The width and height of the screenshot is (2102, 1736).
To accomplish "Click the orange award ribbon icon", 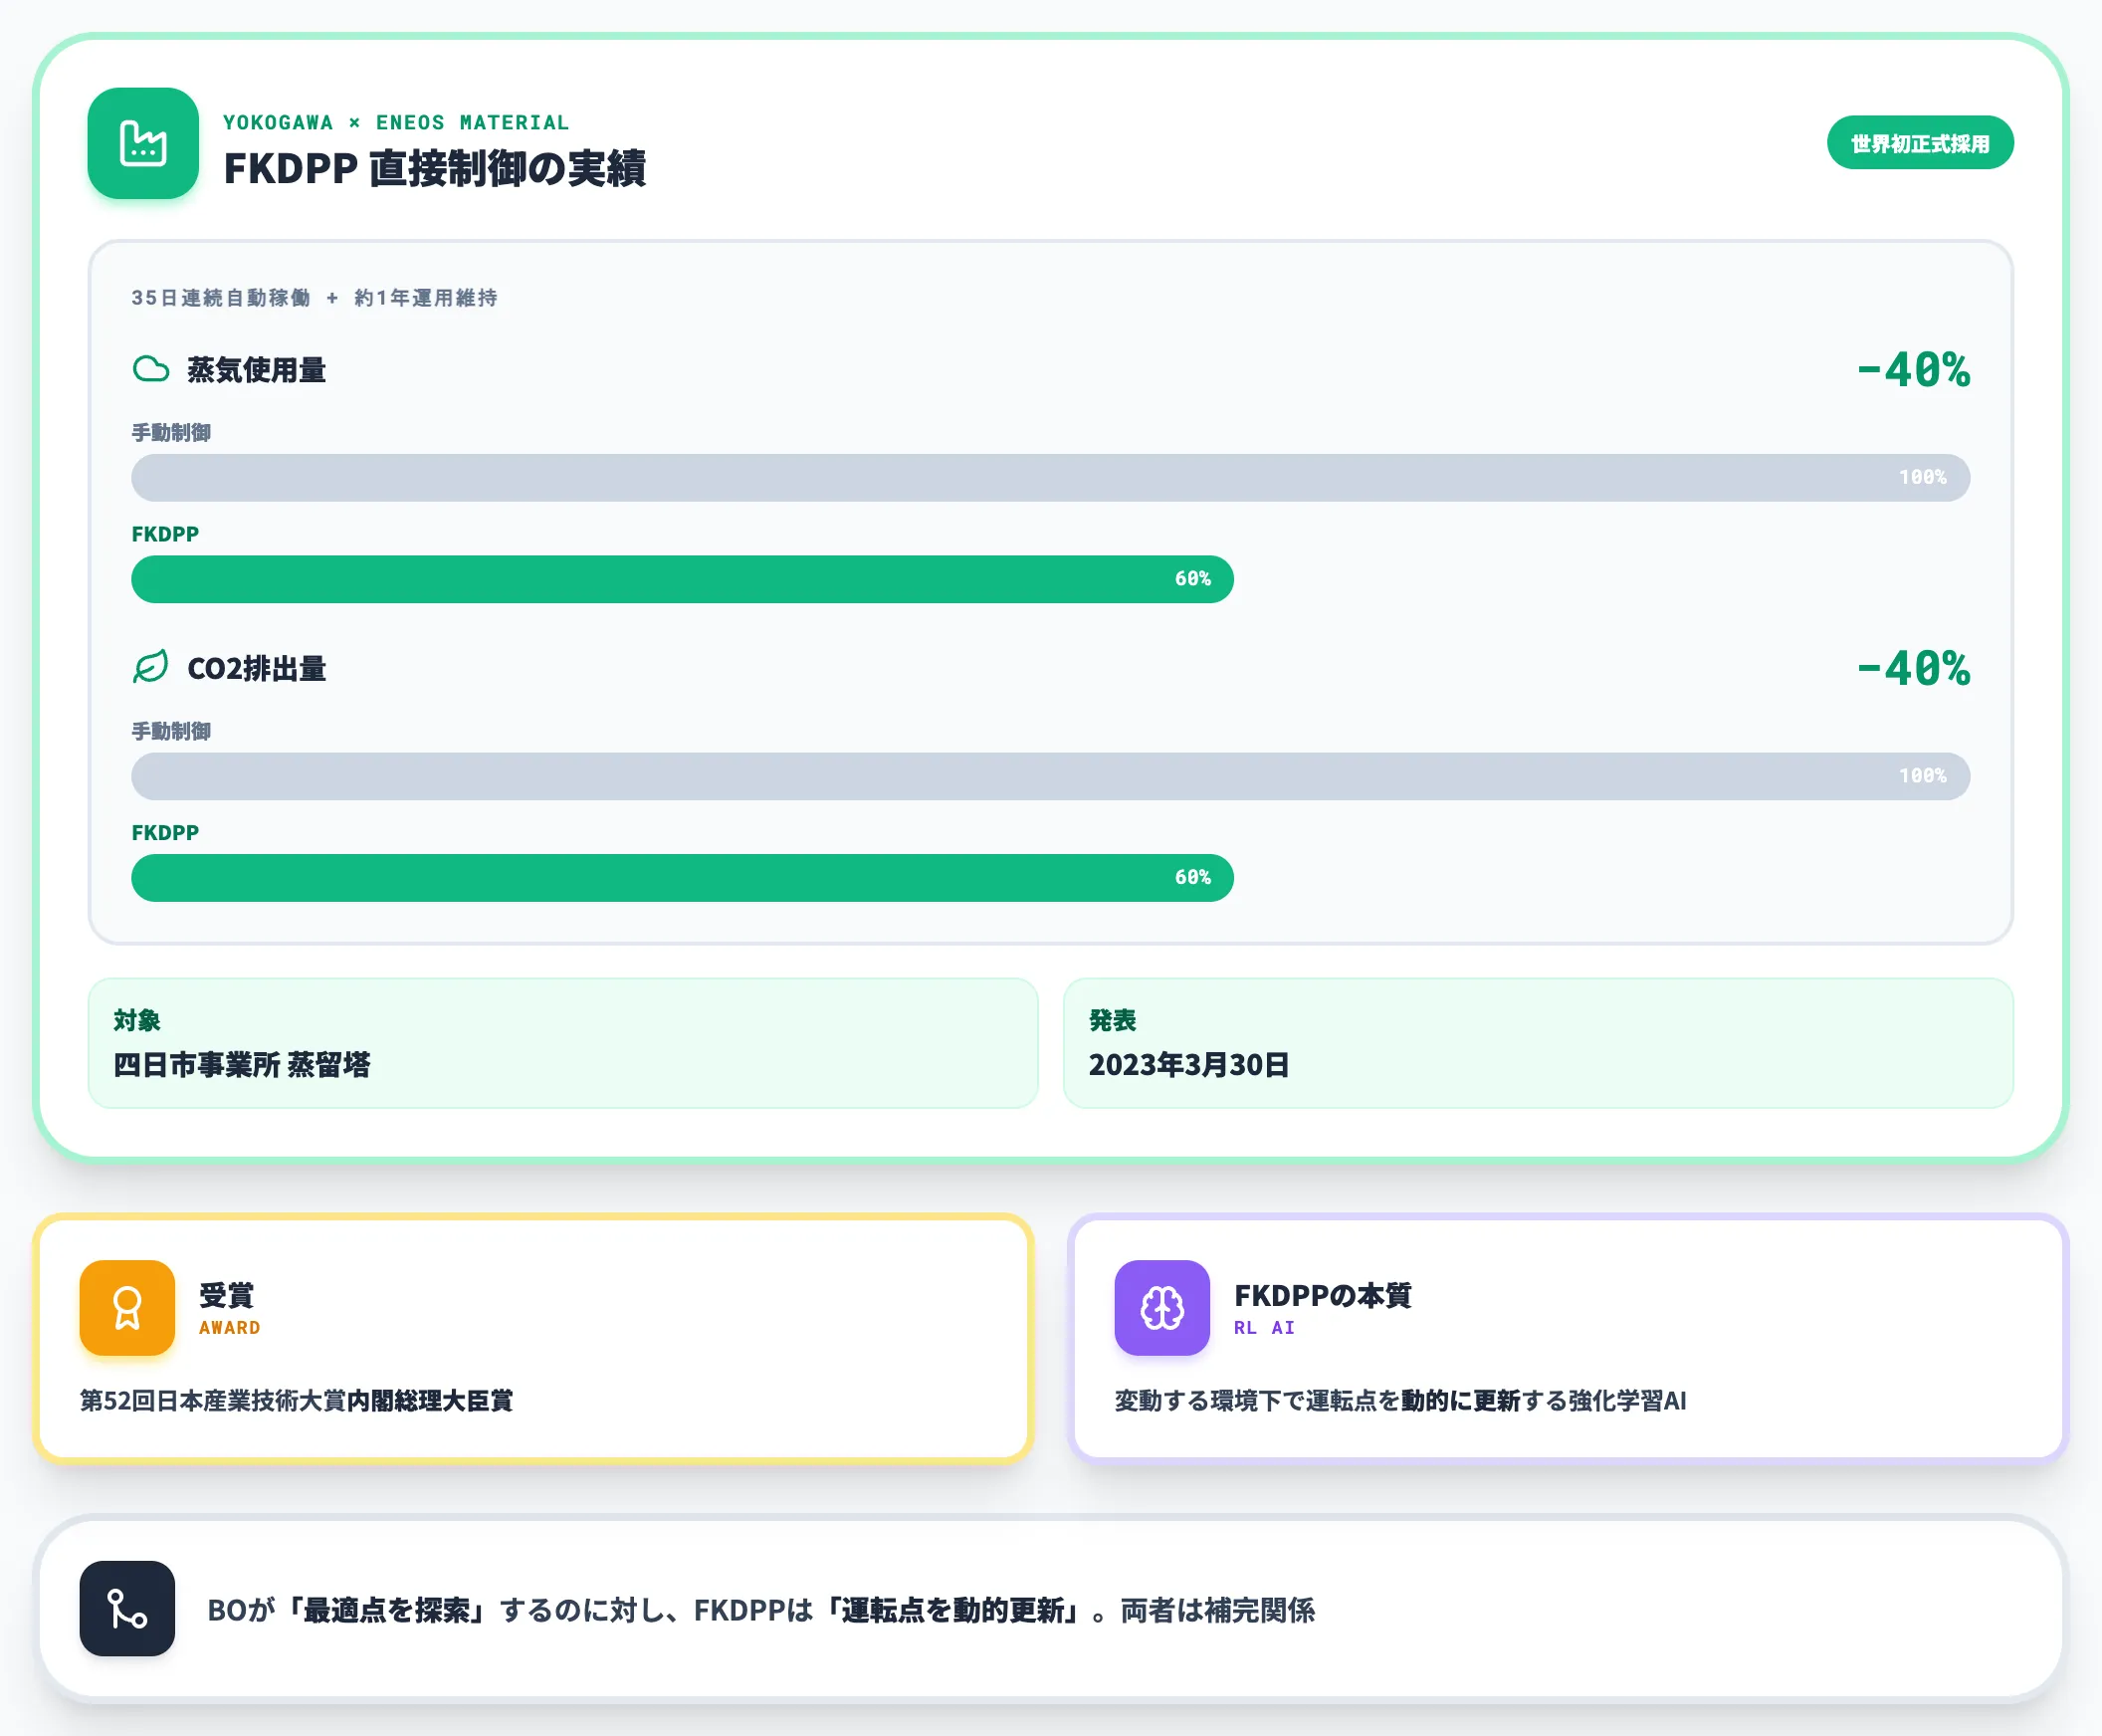I will (x=127, y=1307).
